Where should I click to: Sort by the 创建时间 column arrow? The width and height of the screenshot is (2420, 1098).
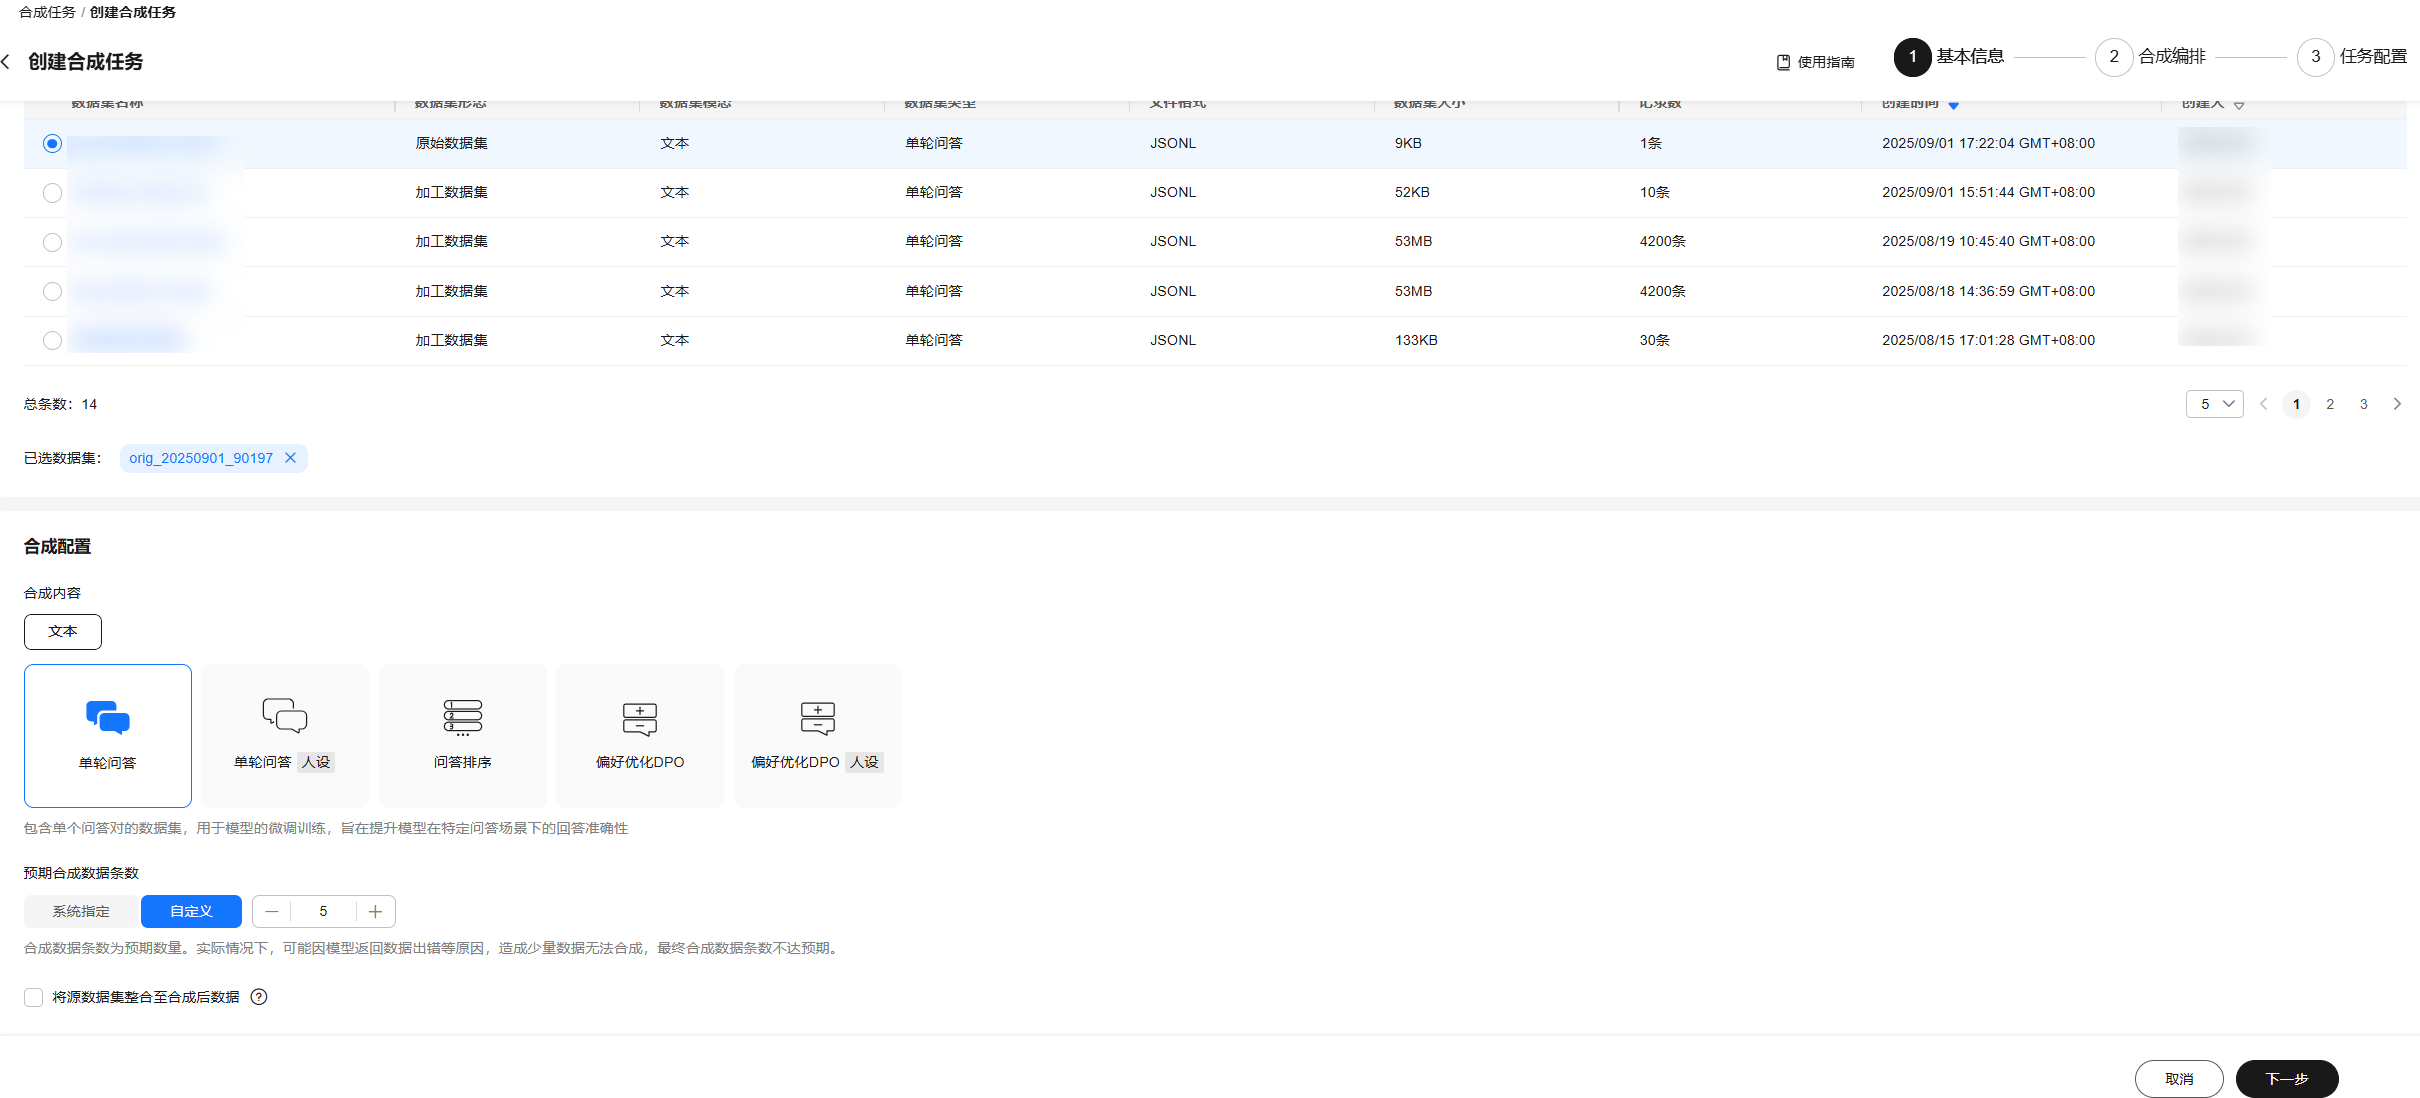coord(1953,105)
